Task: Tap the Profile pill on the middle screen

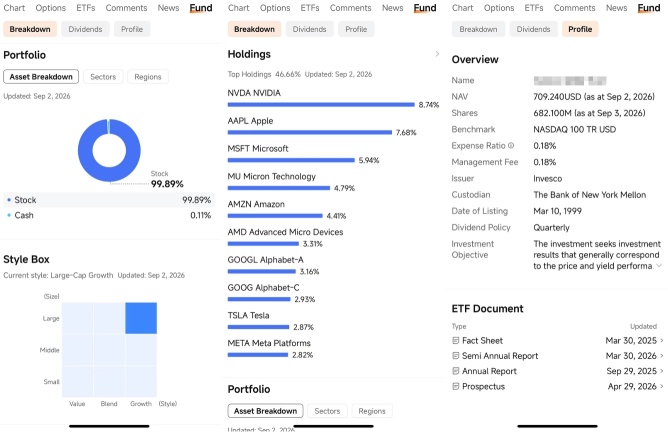Action: (356, 29)
